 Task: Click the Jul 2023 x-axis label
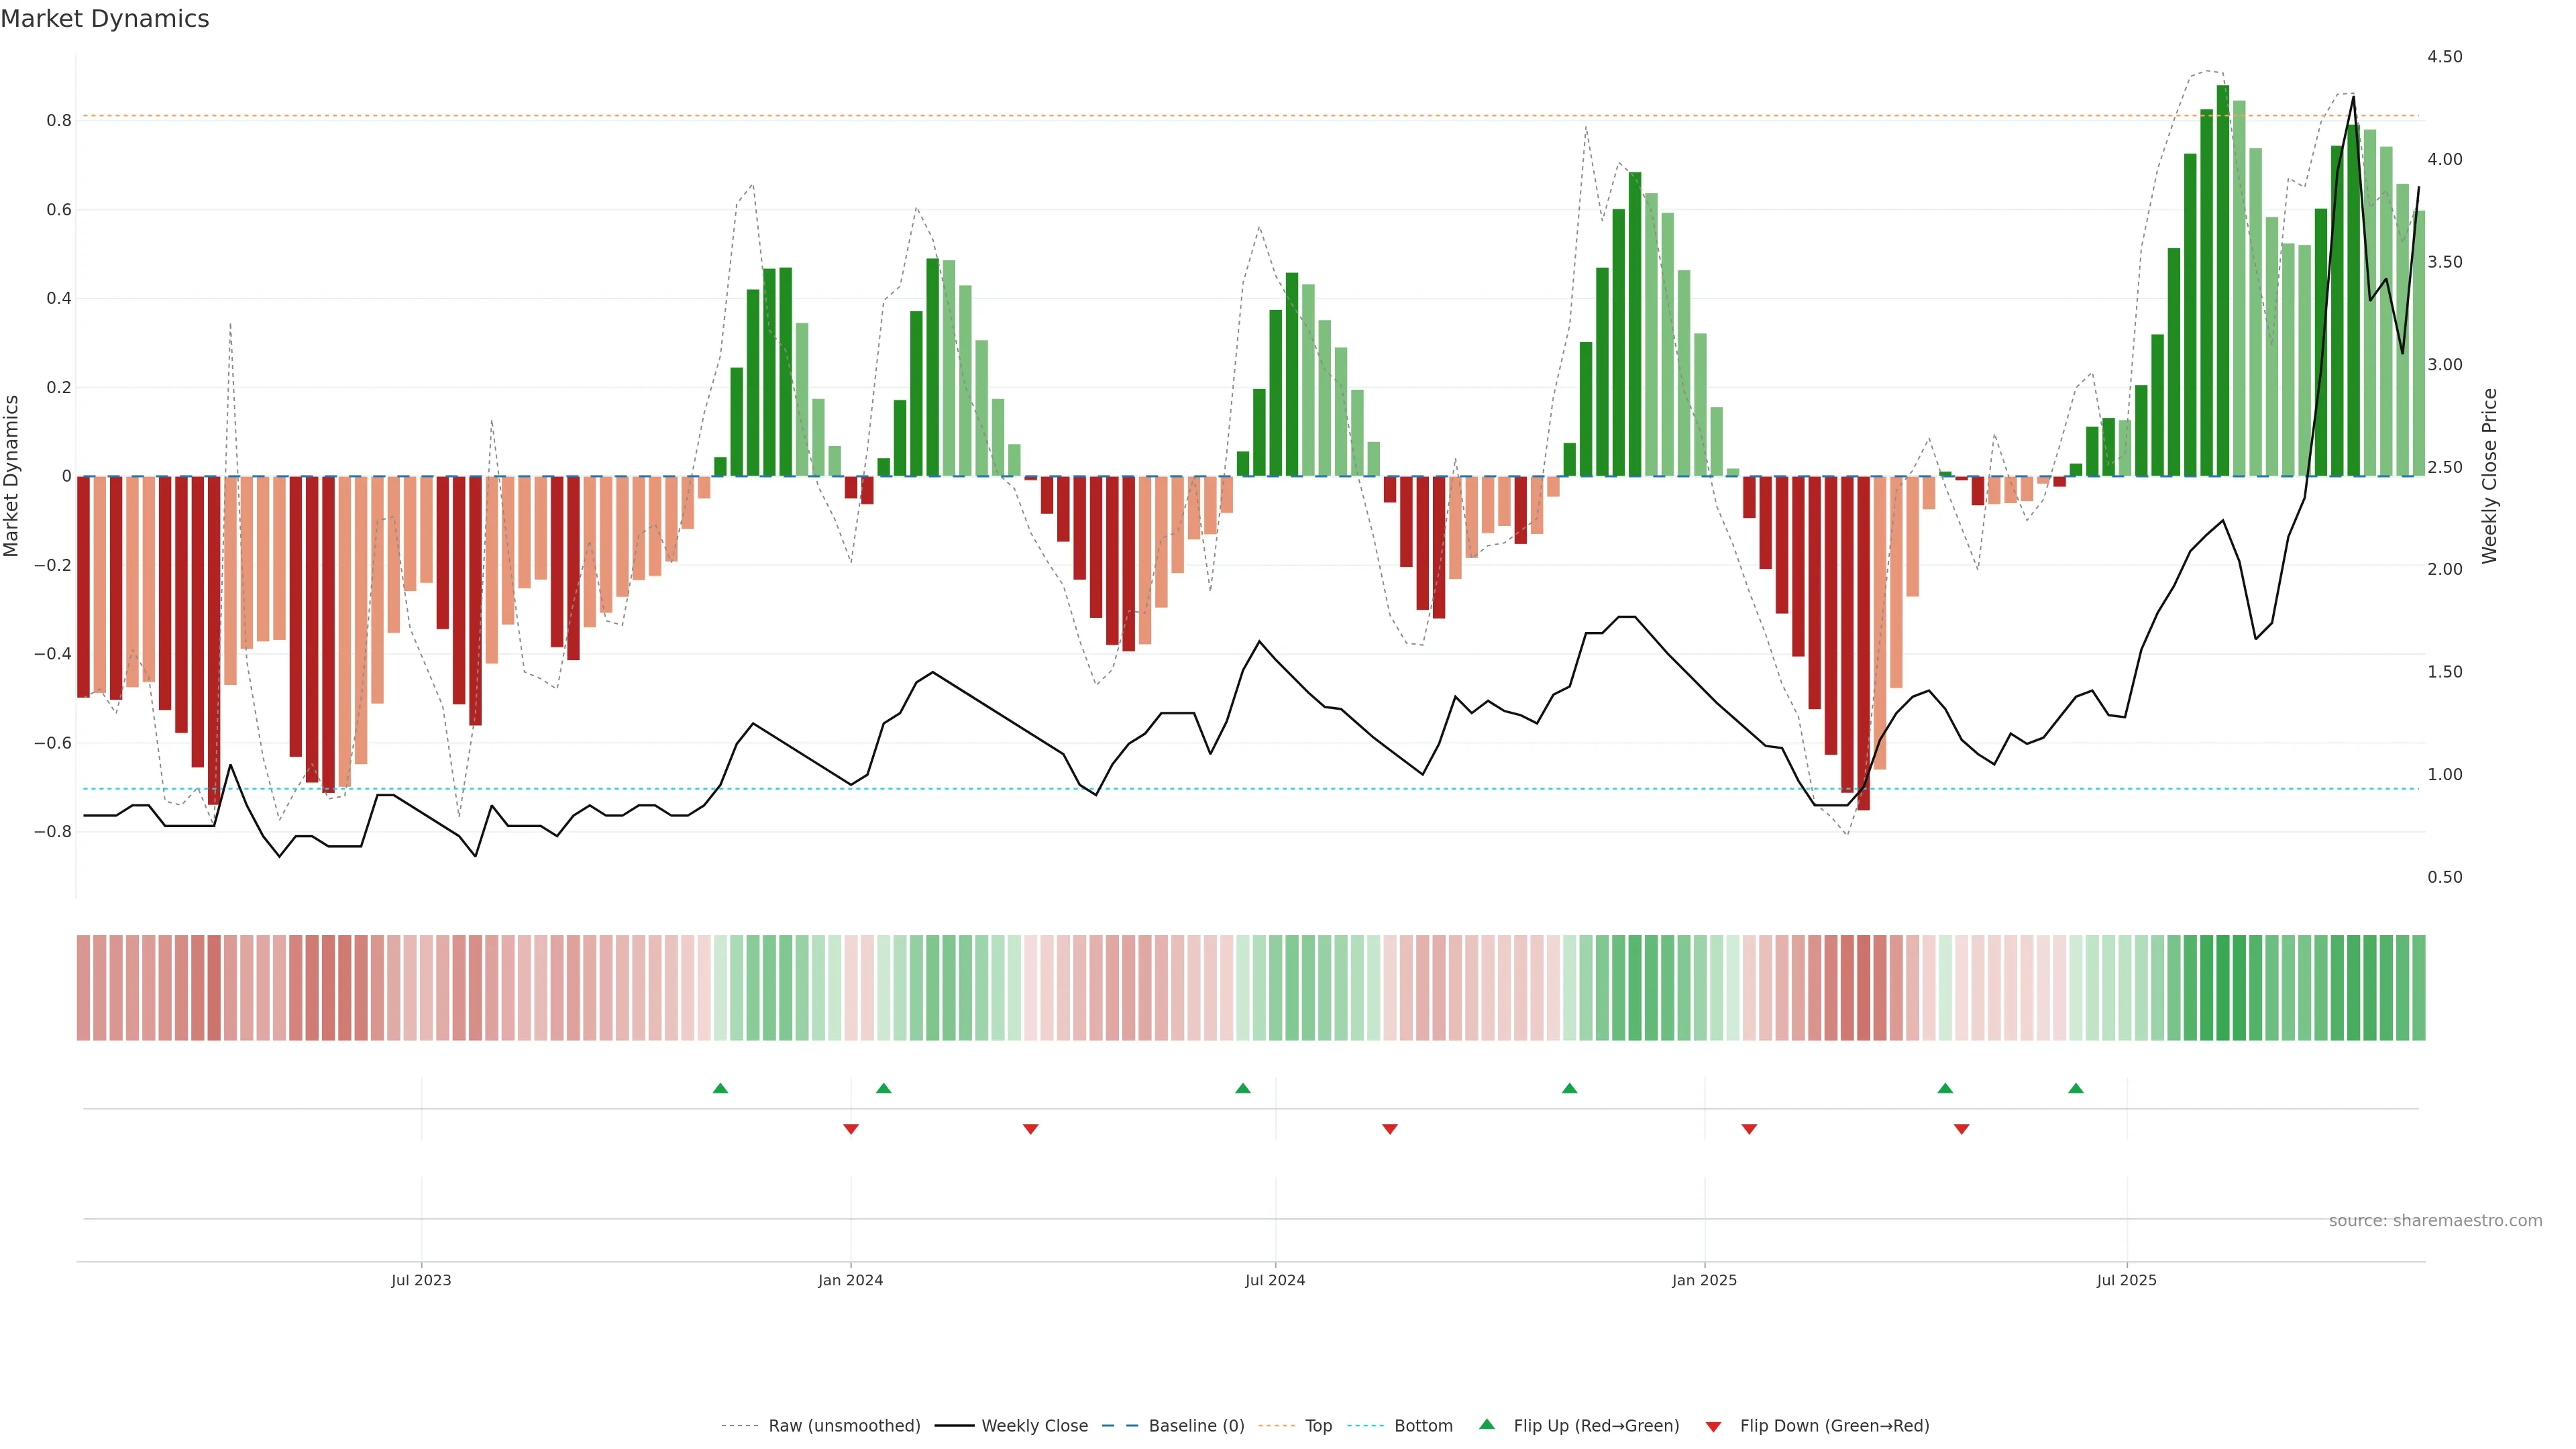tap(421, 1280)
